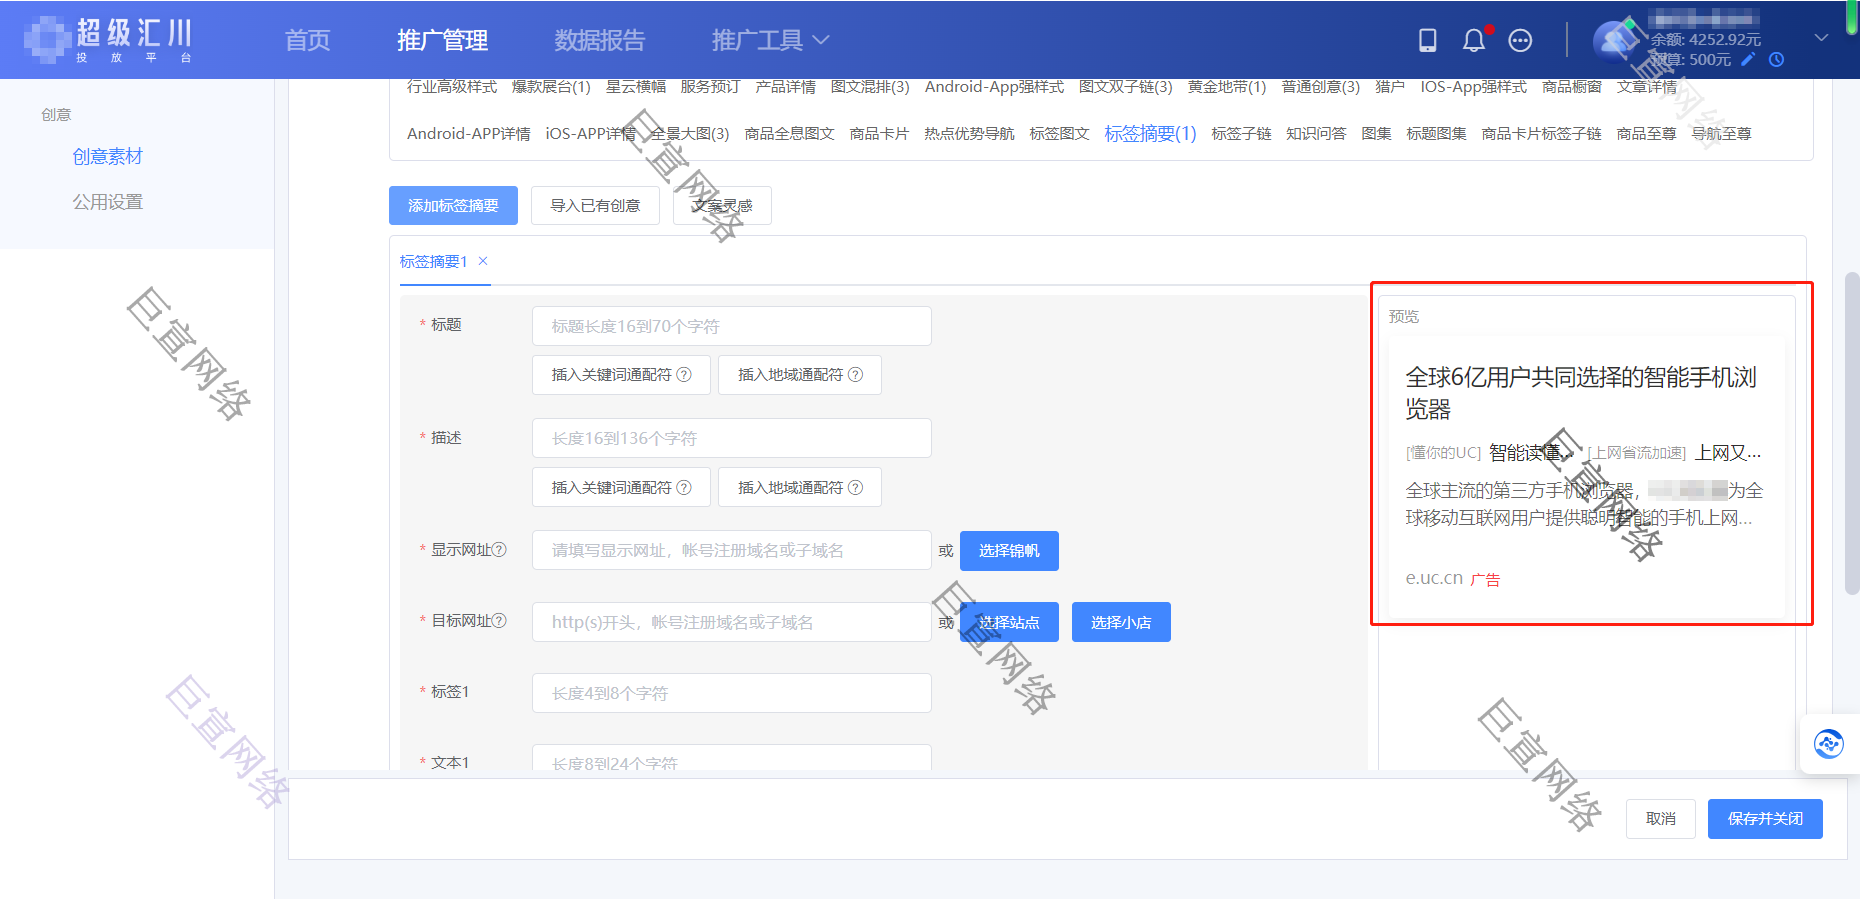Focus the 标题 input field

click(x=732, y=326)
